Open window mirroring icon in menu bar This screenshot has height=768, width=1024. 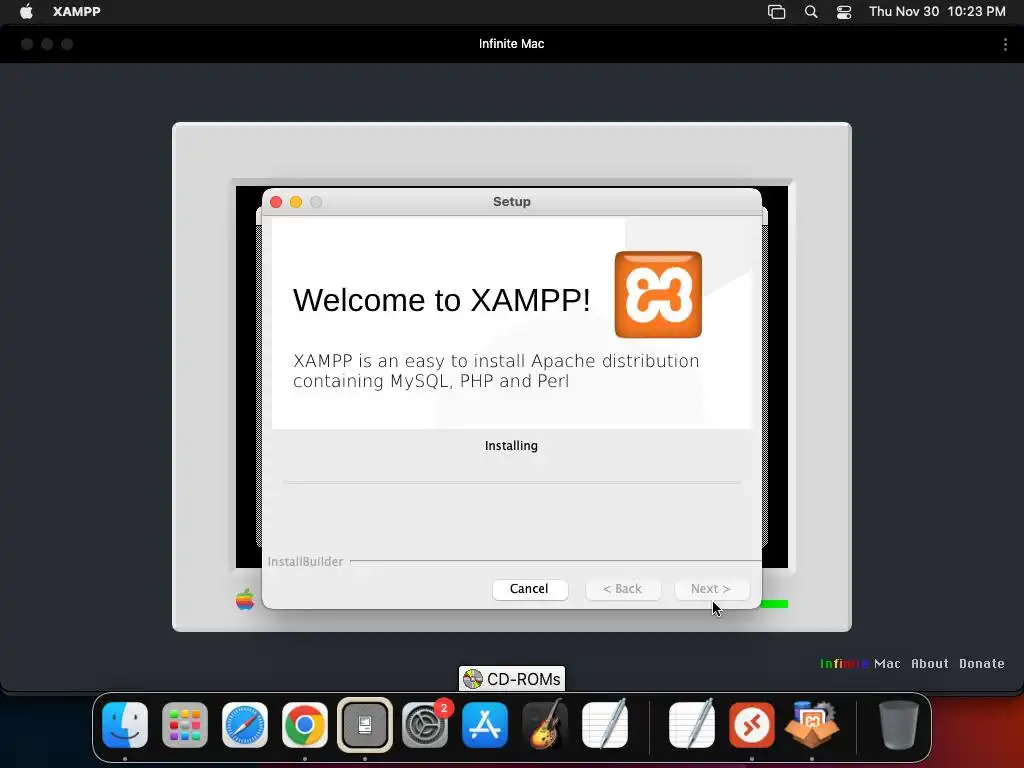pyautogui.click(x=776, y=11)
